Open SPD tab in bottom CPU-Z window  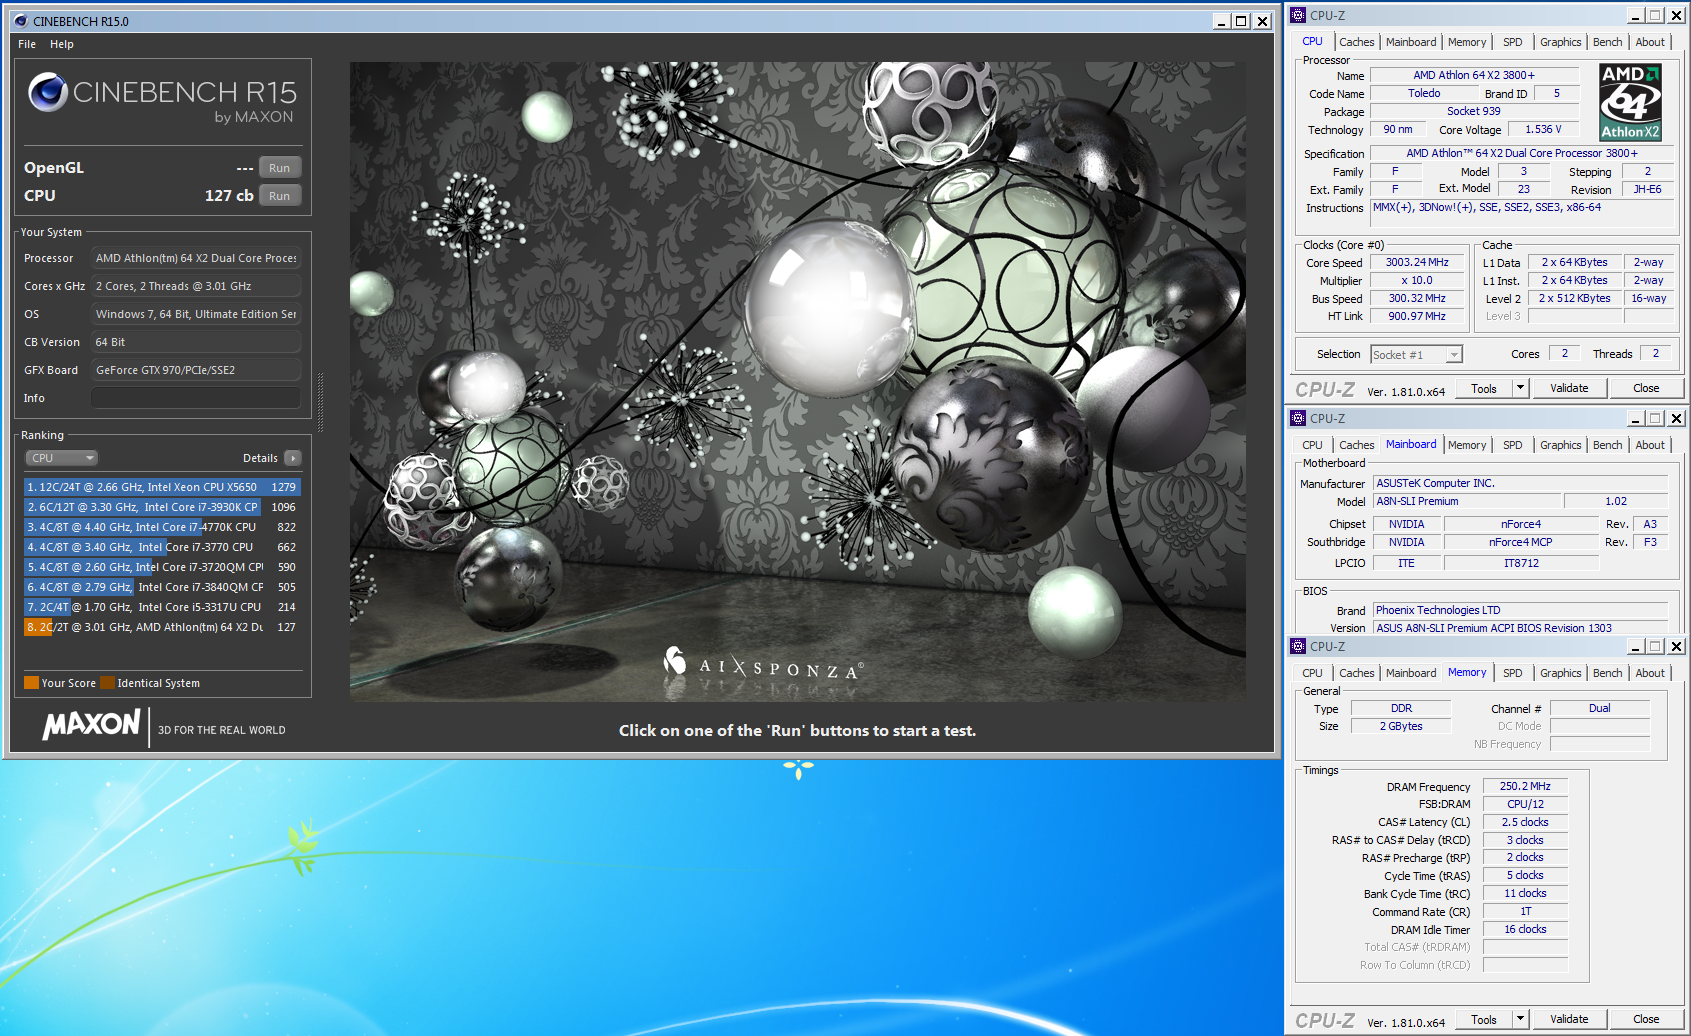[x=1512, y=673]
